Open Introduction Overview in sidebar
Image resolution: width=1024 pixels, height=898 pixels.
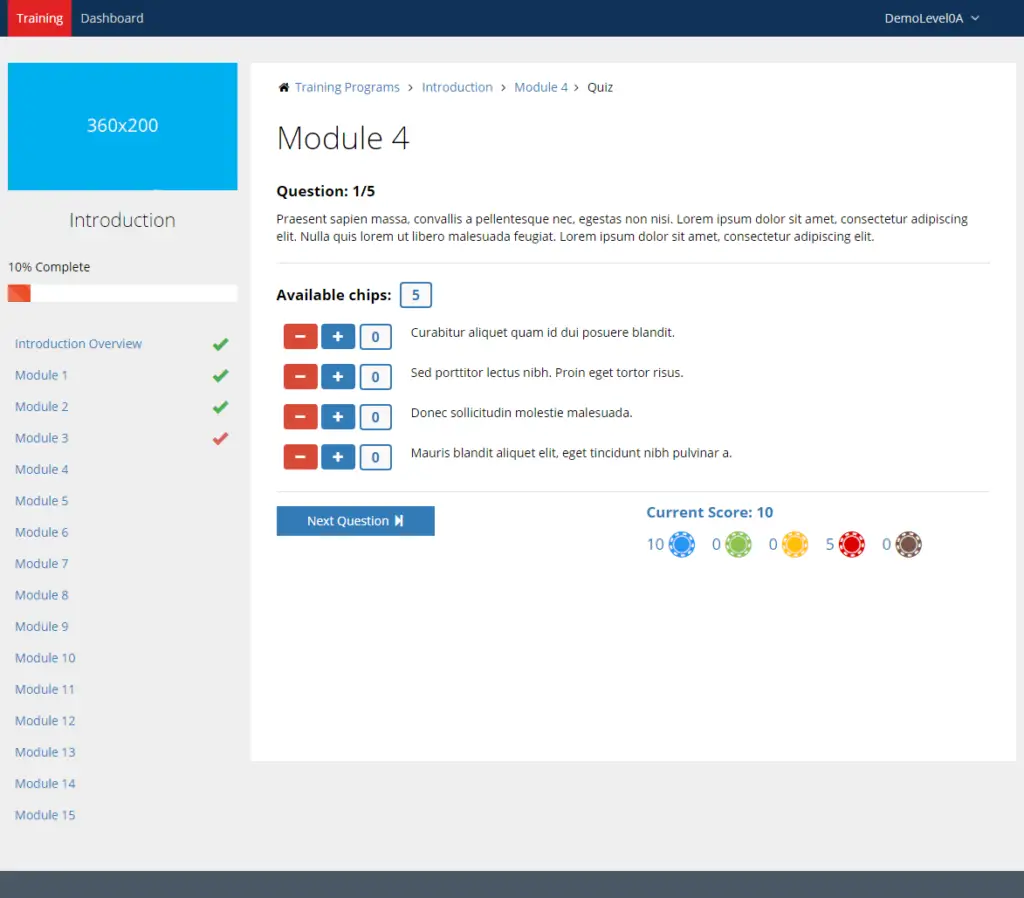pos(78,344)
